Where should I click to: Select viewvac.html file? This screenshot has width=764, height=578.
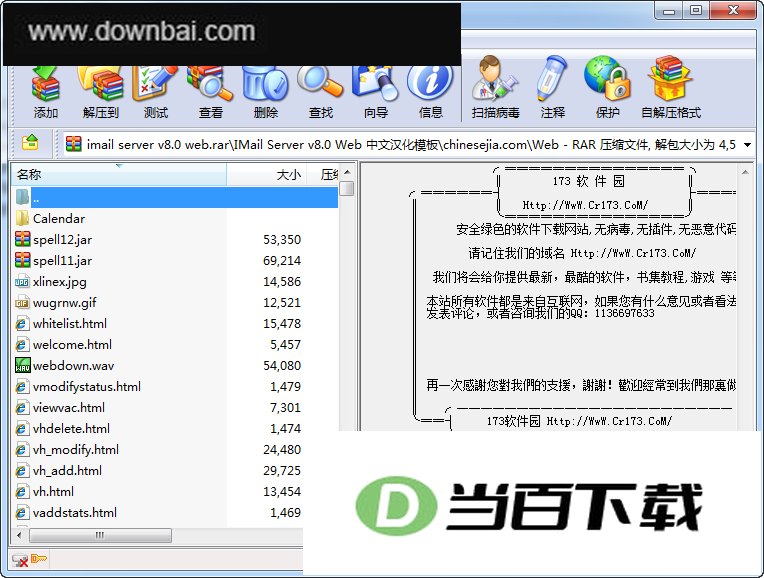click(x=69, y=407)
